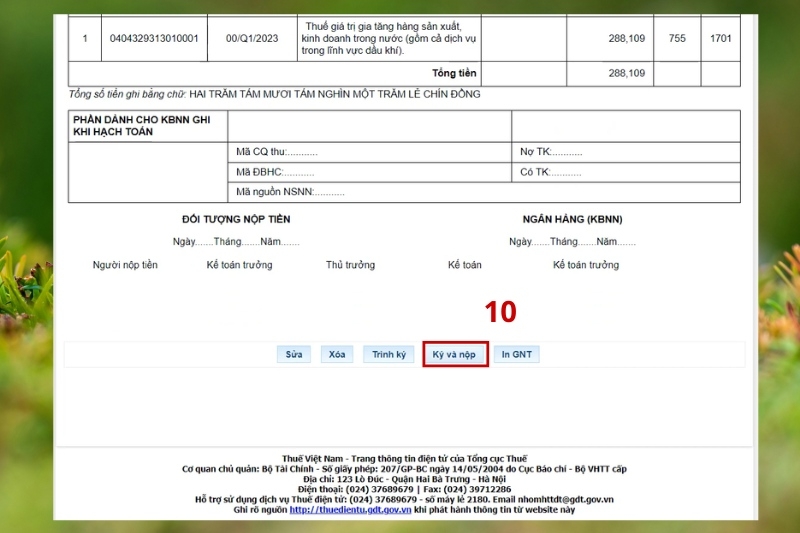The height and width of the screenshot is (533, 800).
Task: Click the Có TK field
Action: [626, 172]
